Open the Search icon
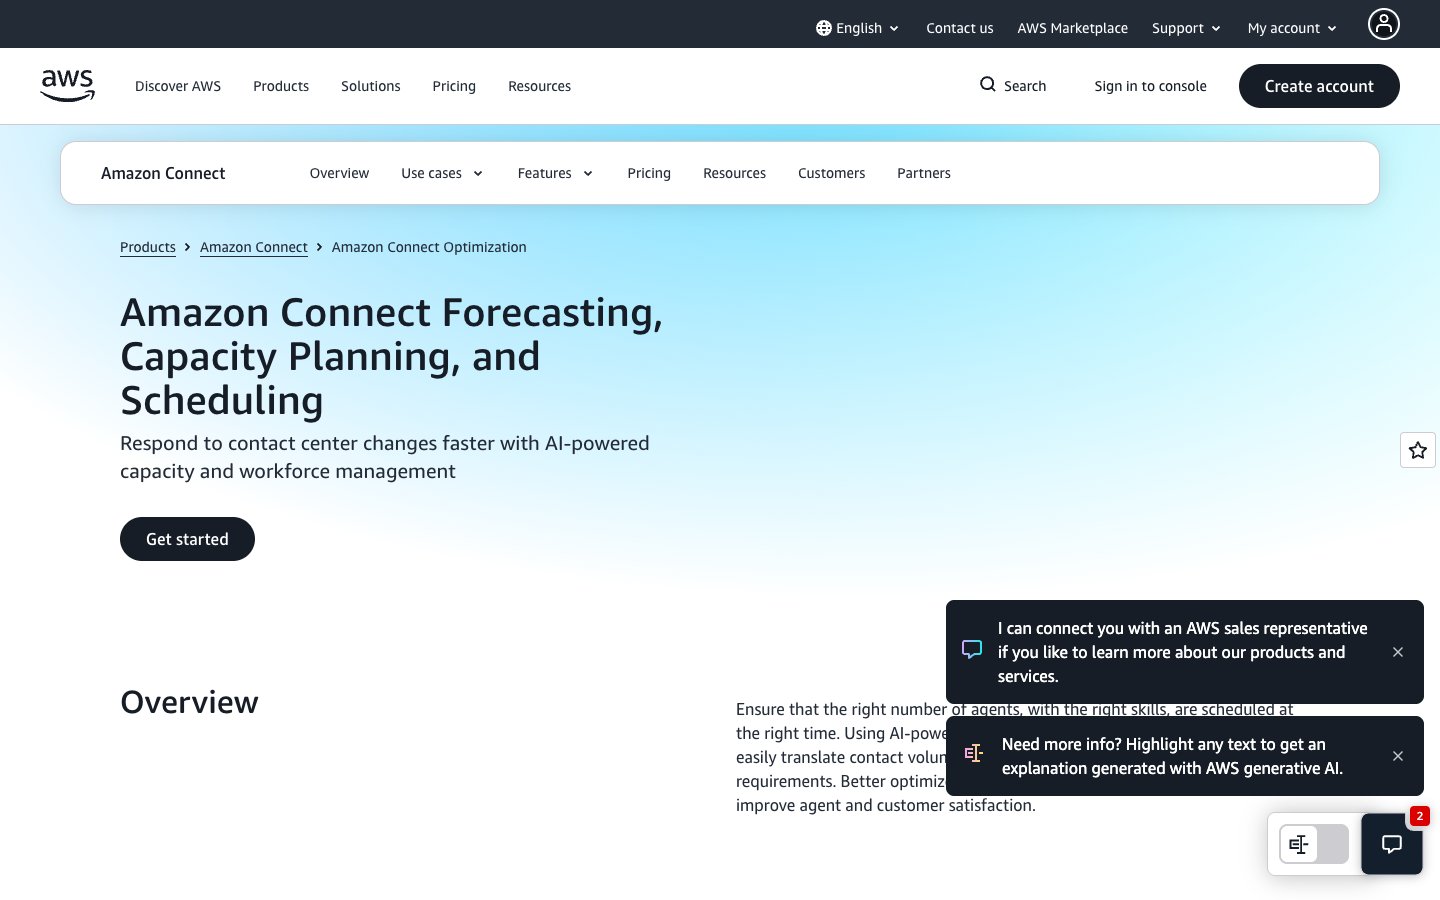1440x900 pixels. coord(988,85)
